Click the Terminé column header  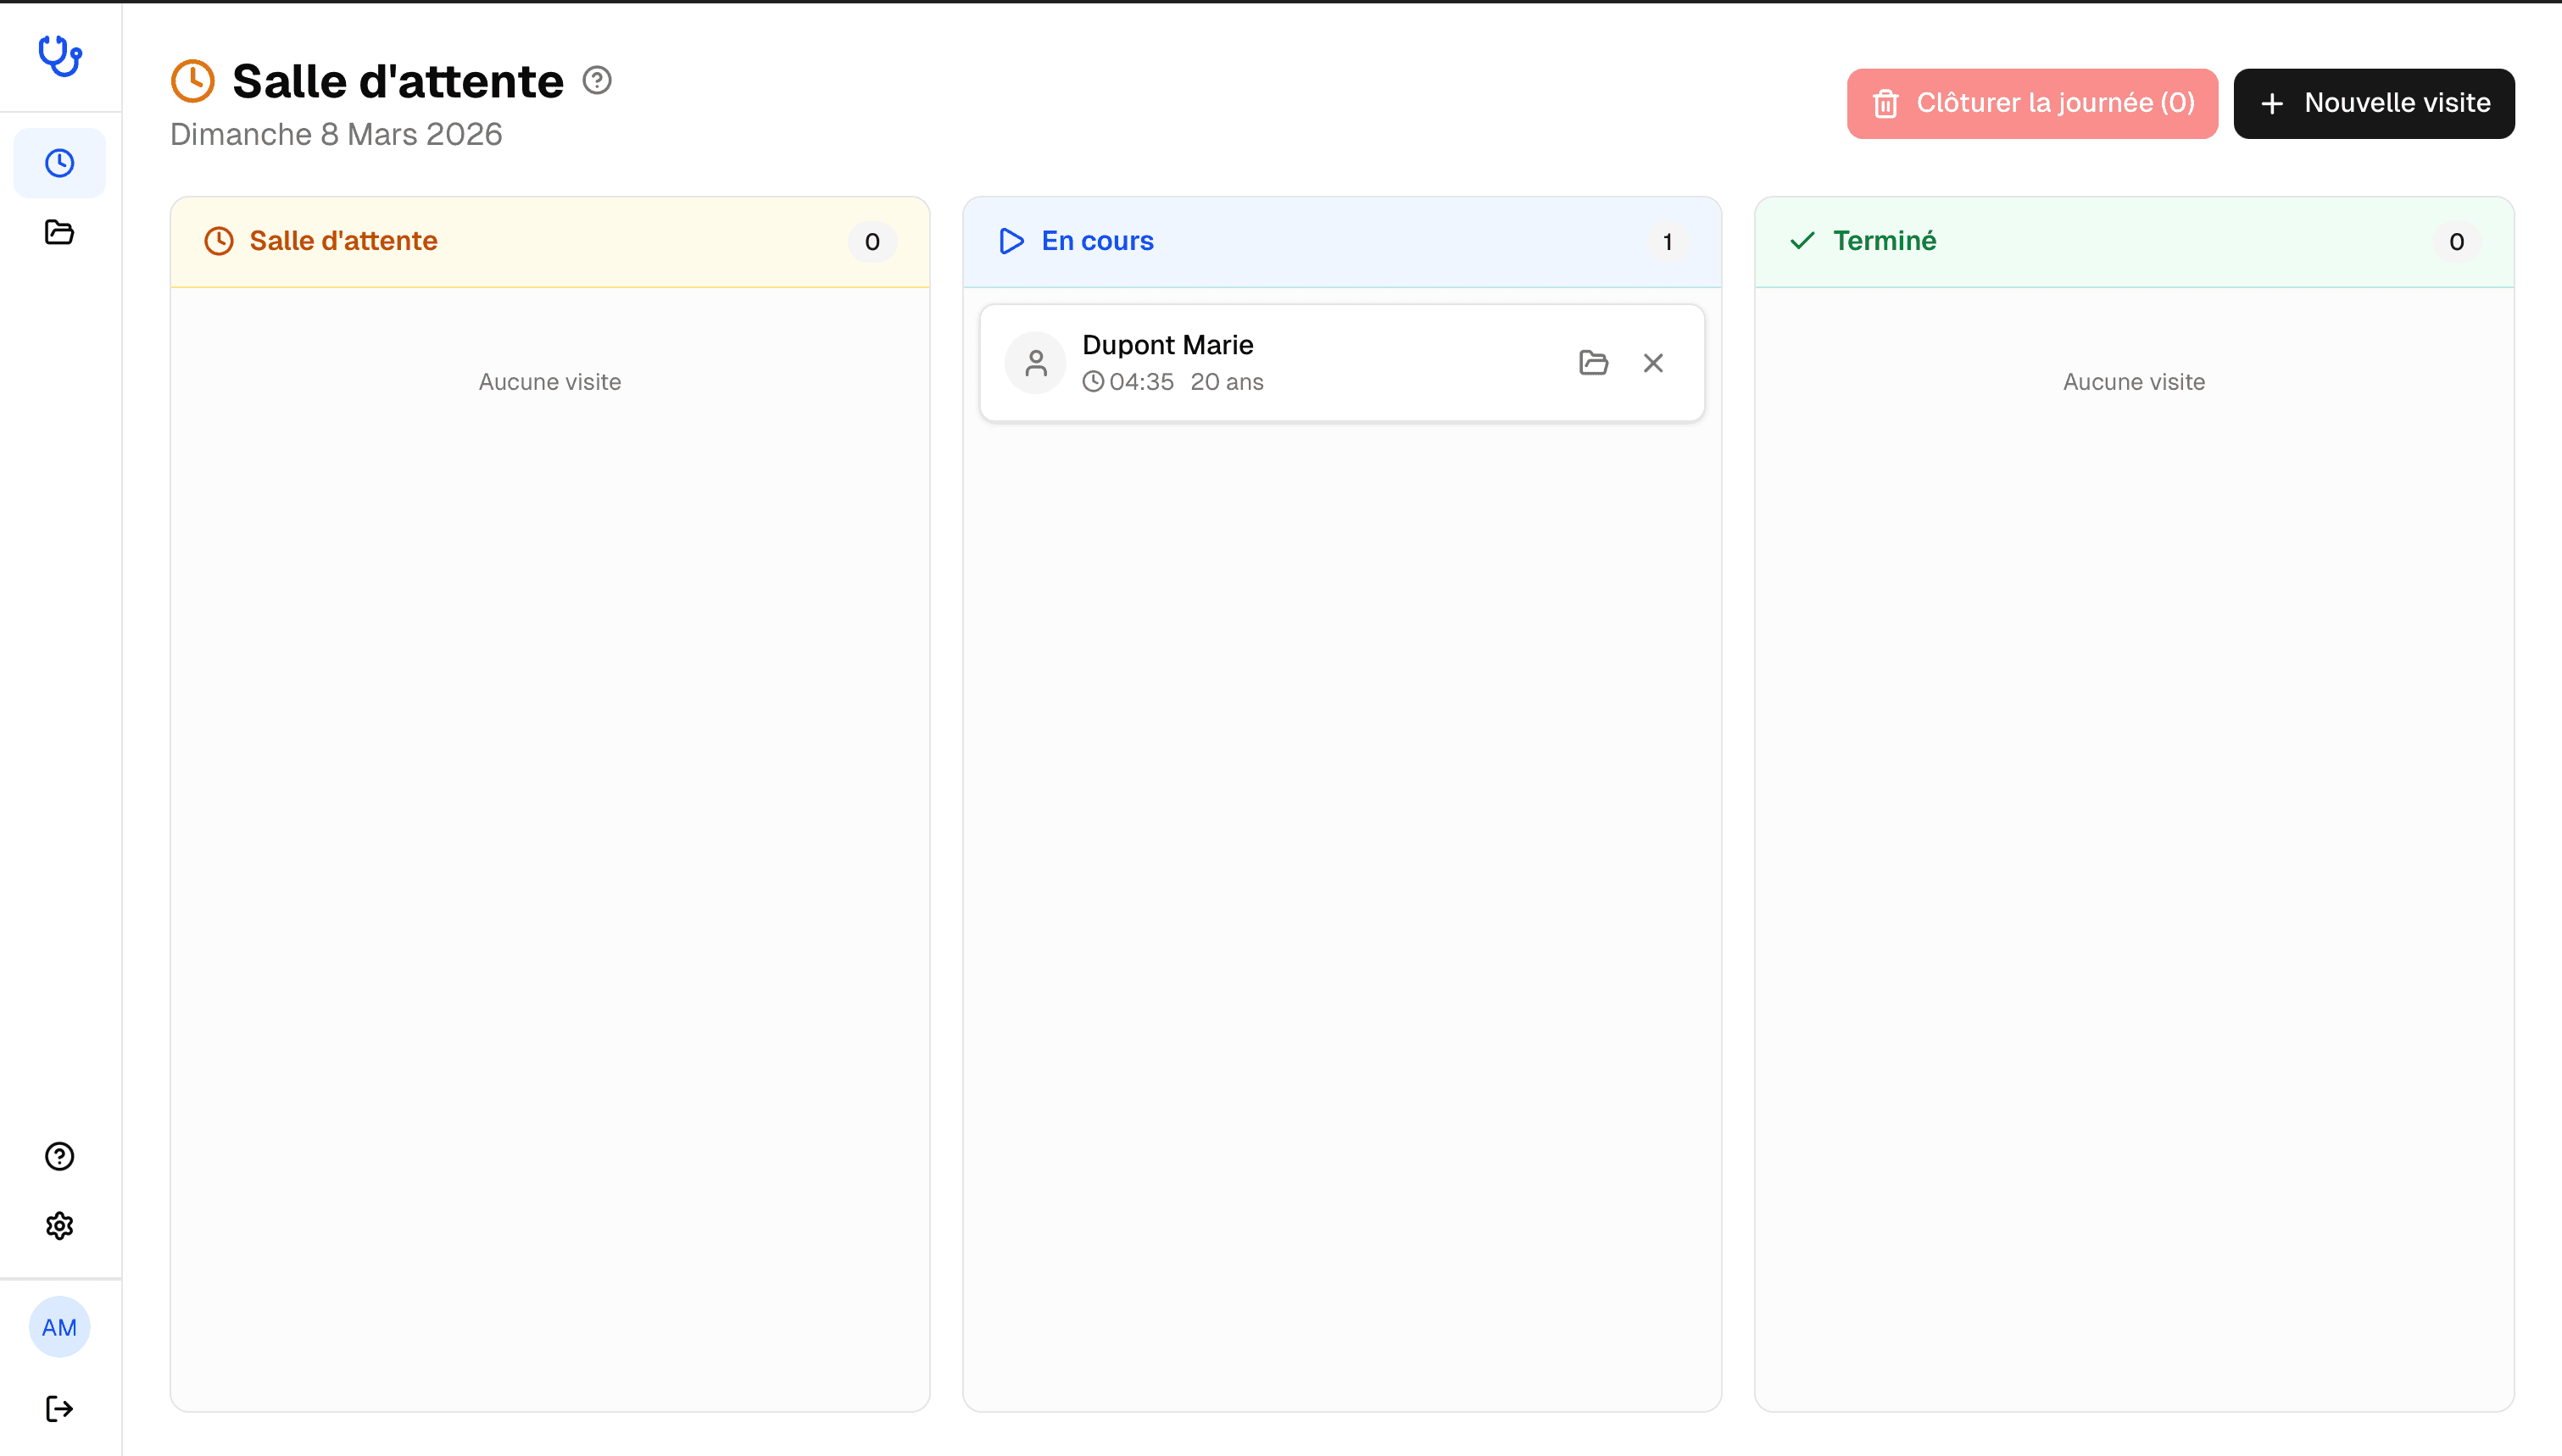(1884, 241)
